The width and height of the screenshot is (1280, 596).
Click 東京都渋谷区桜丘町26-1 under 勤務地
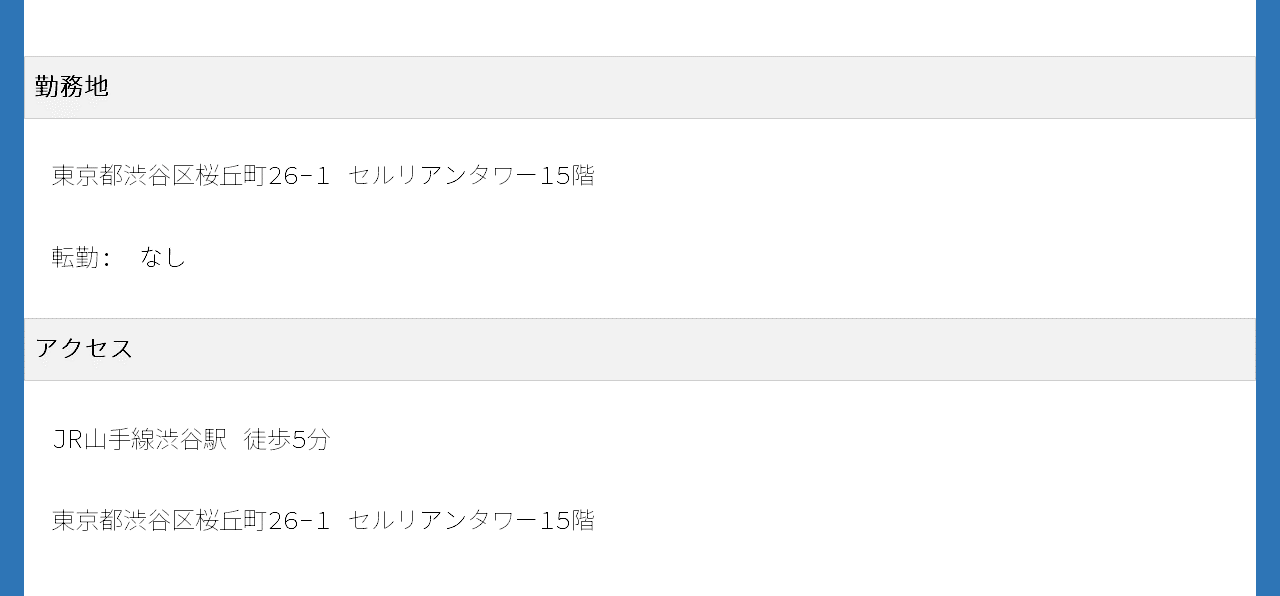191,176
